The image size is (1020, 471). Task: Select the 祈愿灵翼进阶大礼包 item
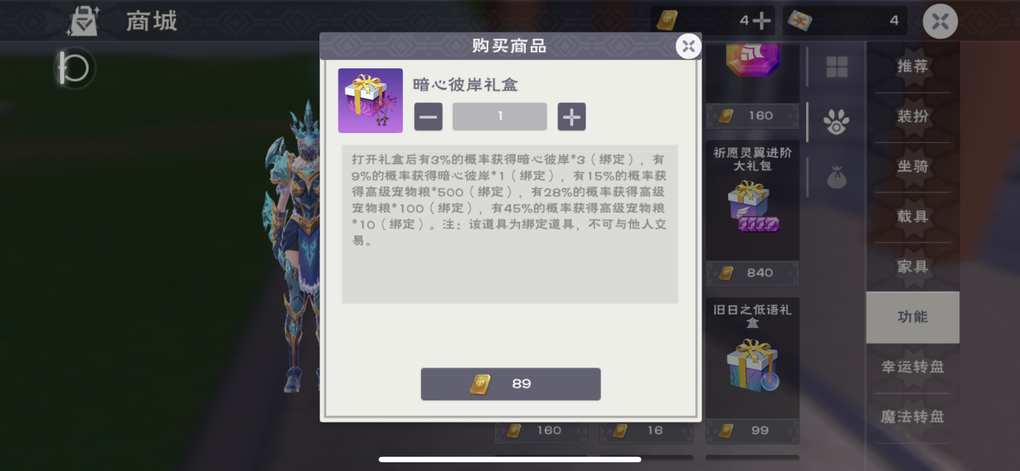coord(752,200)
